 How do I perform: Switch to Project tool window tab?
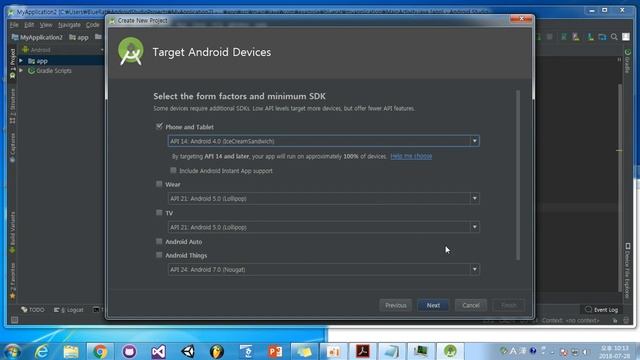click(x=12, y=63)
